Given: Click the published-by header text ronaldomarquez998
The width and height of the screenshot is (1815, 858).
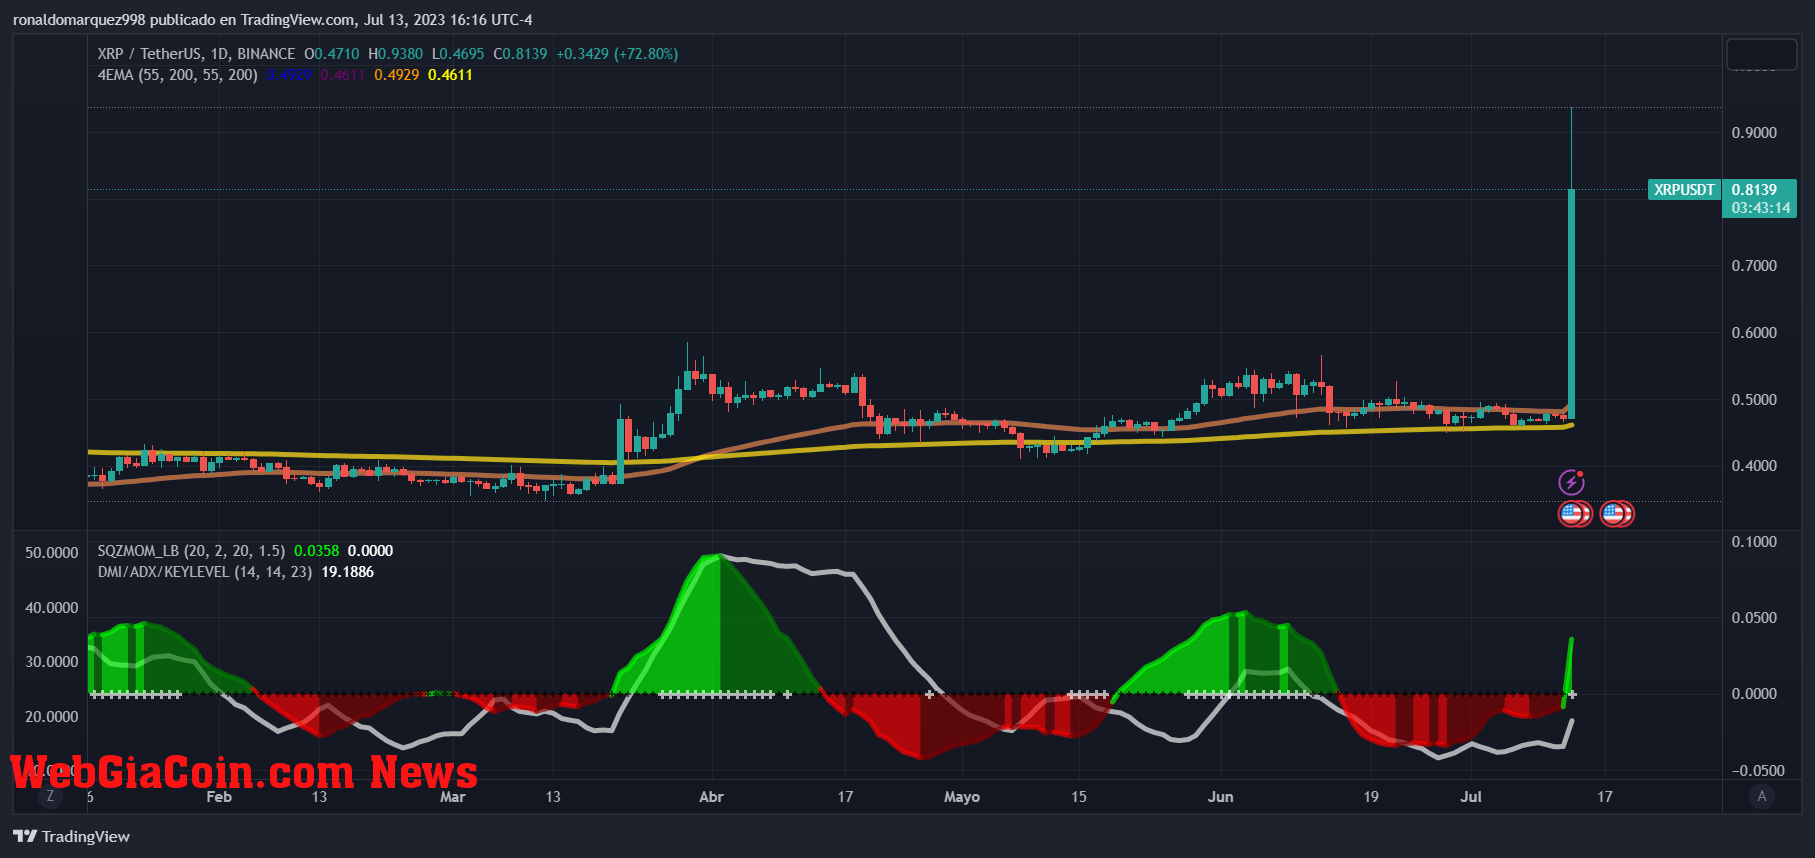Looking at the screenshot, I should (78, 20).
